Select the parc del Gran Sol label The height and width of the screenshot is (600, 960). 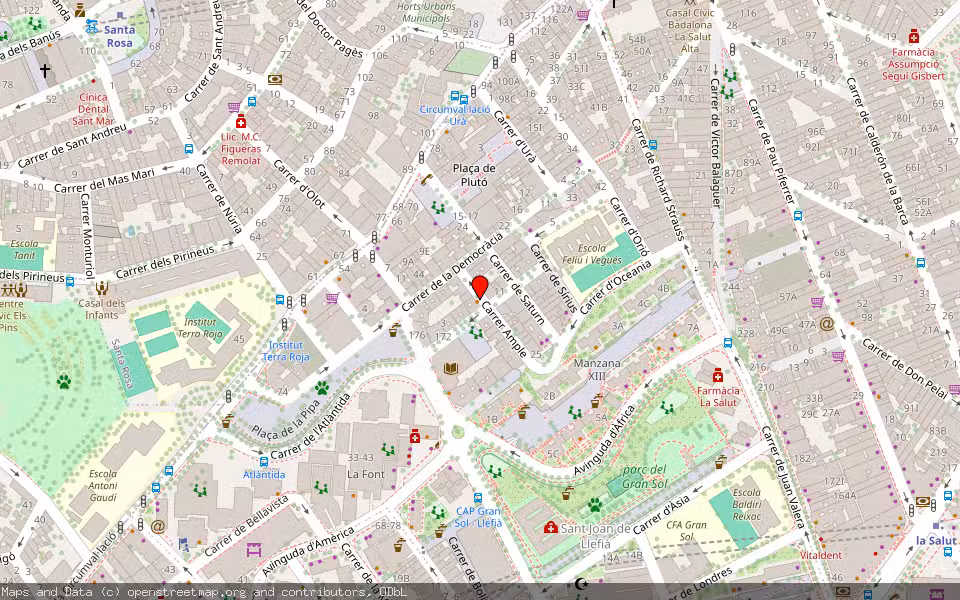[644, 477]
